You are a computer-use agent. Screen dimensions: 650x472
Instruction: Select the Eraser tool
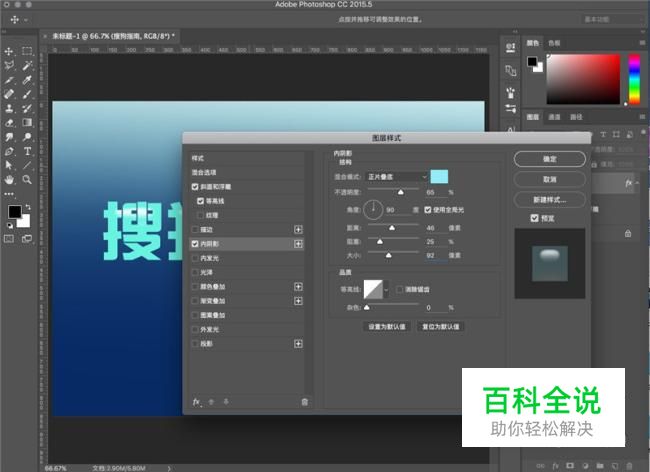9,123
